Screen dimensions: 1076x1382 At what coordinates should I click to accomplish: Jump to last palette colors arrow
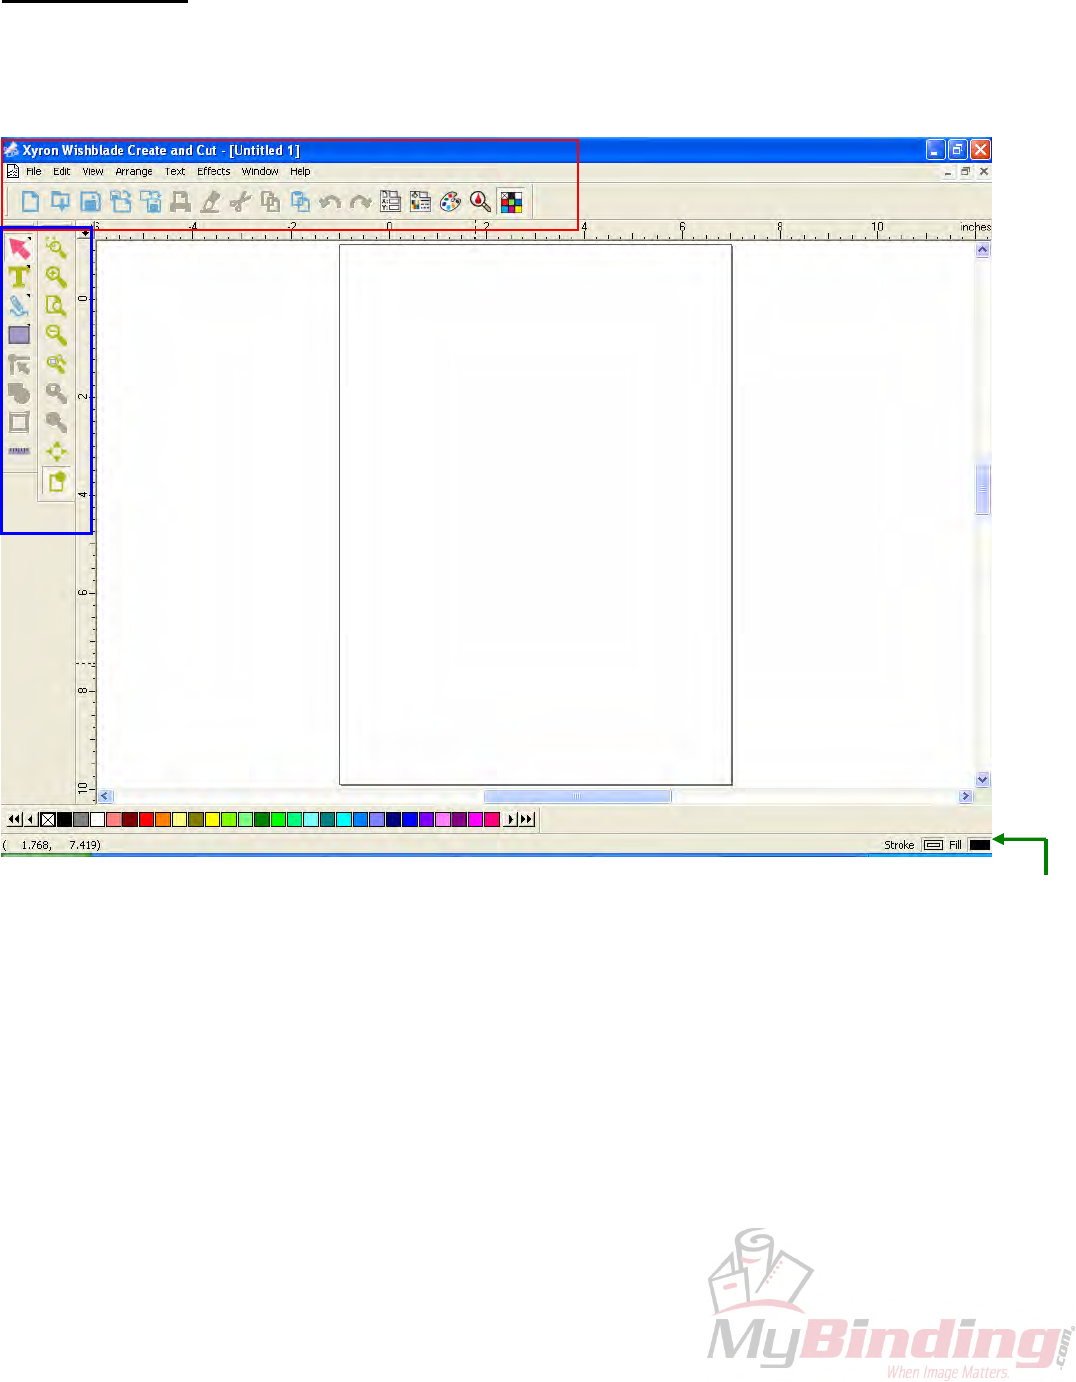pyautogui.click(x=527, y=819)
